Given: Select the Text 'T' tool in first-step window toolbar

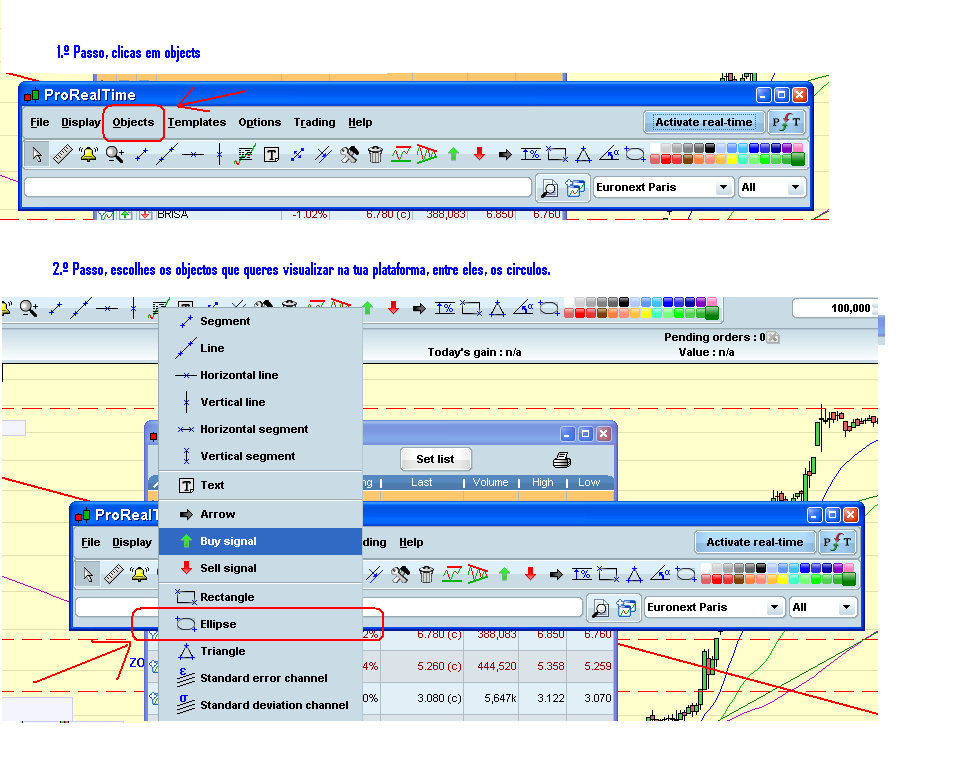Looking at the screenshot, I should (271, 155).
